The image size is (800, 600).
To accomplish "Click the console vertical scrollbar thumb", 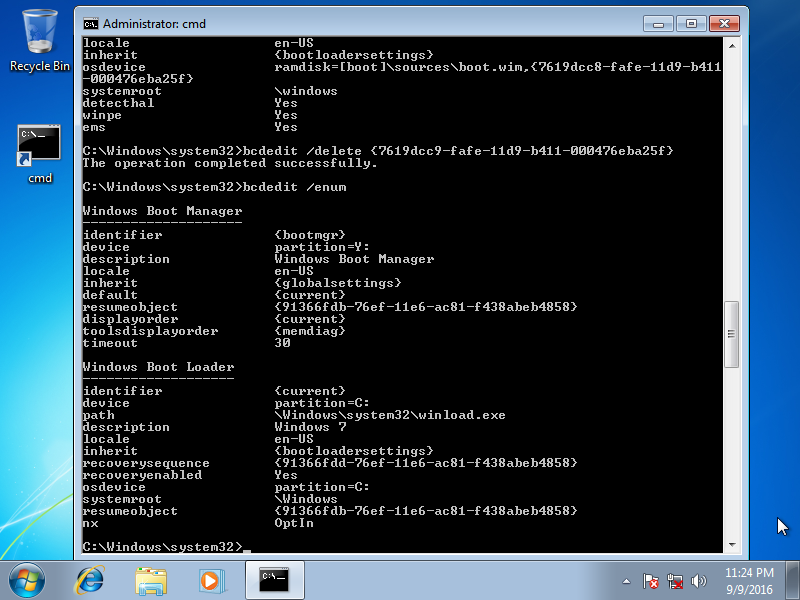I will (732, 334).
